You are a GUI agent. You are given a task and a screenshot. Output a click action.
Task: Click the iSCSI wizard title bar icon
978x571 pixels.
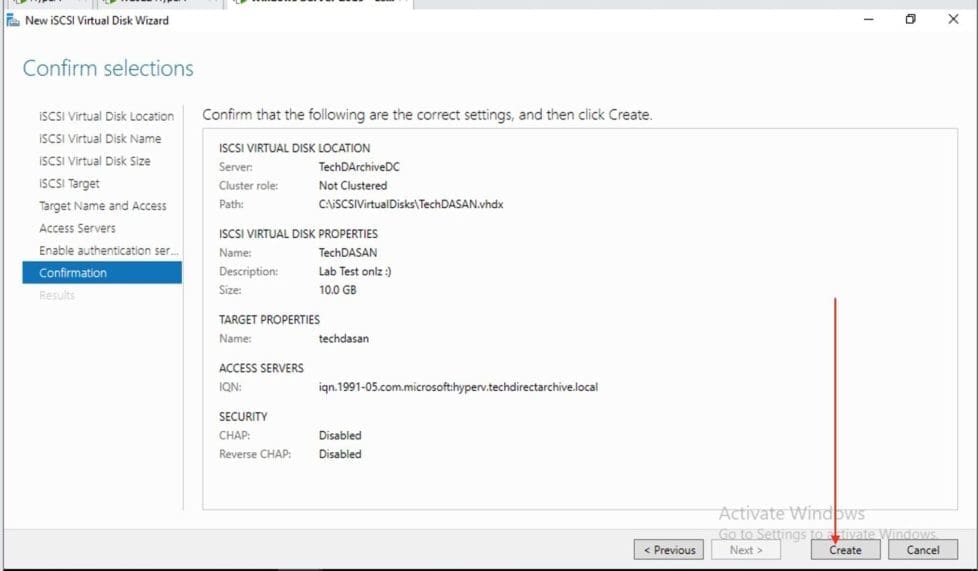13,20
